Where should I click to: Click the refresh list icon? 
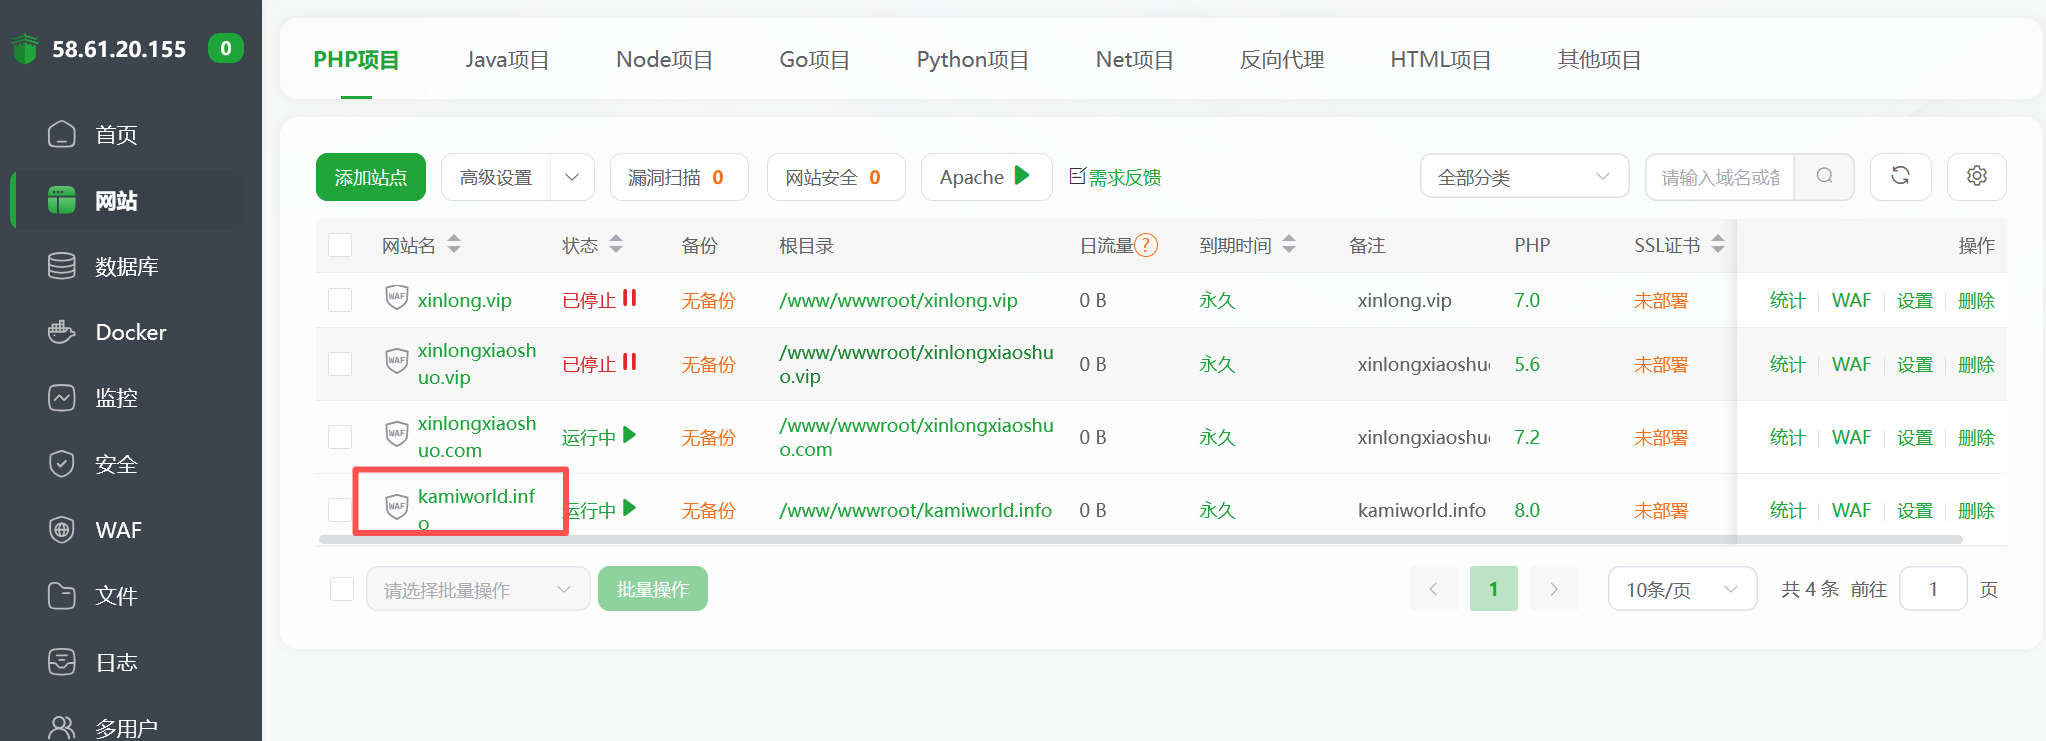click(1900, 177)
